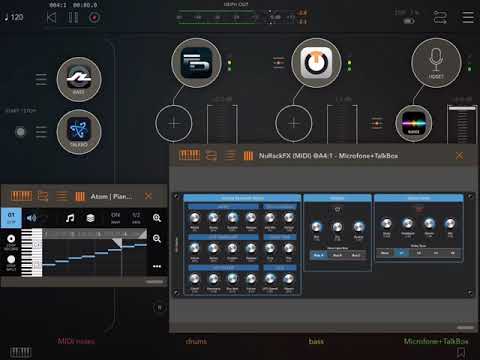480x360 pixels.
Task: Add an effect slot on the bass channel
Action: [x=294, y=123]
